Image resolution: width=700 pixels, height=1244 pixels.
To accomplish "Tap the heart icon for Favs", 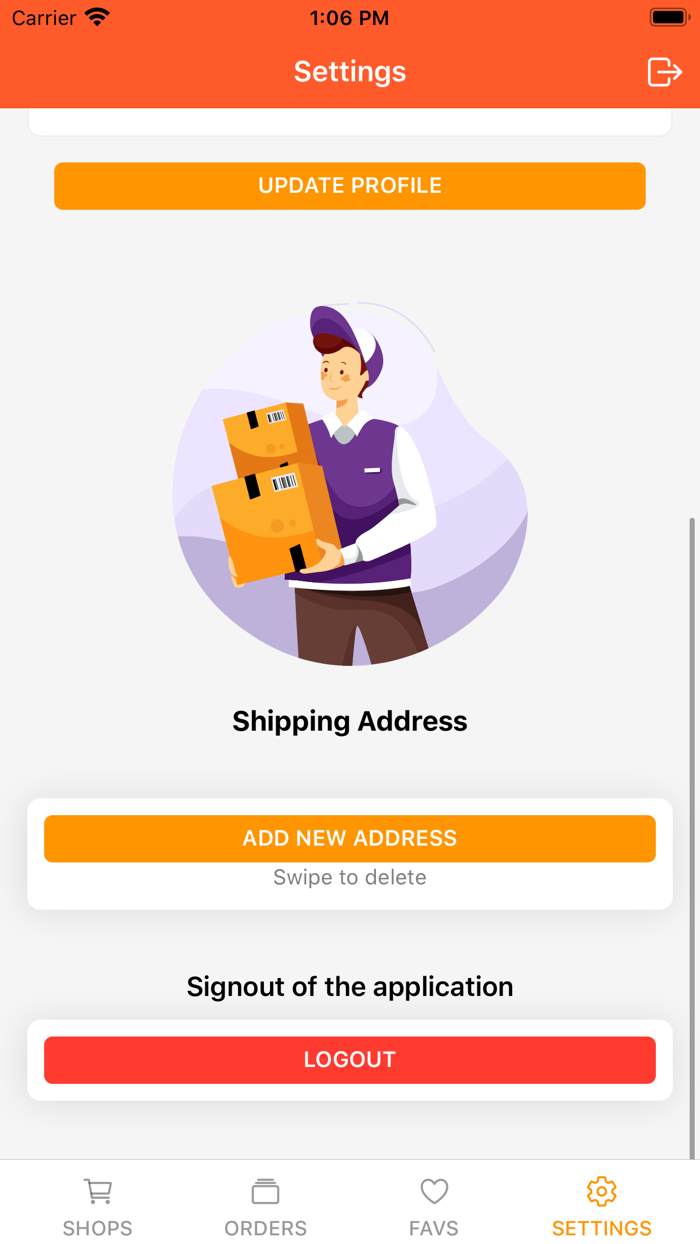I will click(434, 1191).
